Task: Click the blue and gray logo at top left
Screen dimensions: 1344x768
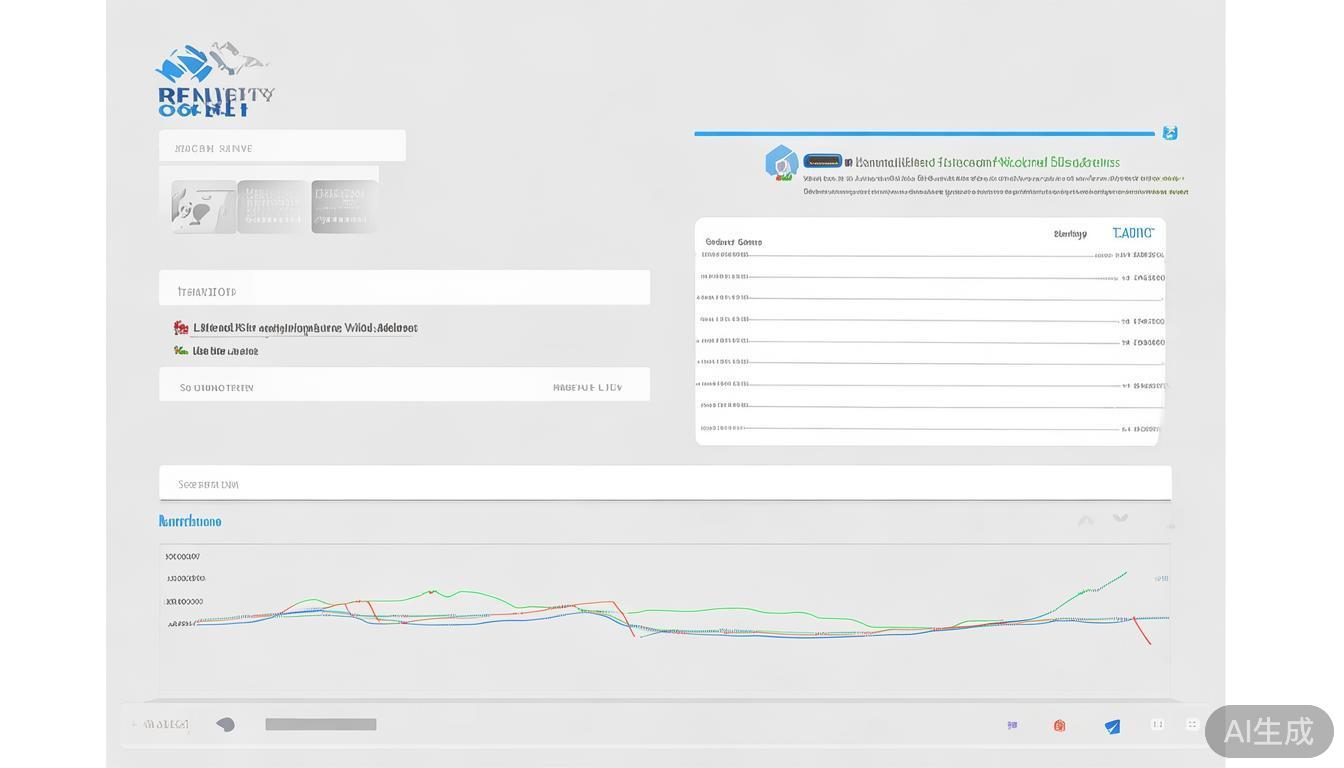Action: 214,80
